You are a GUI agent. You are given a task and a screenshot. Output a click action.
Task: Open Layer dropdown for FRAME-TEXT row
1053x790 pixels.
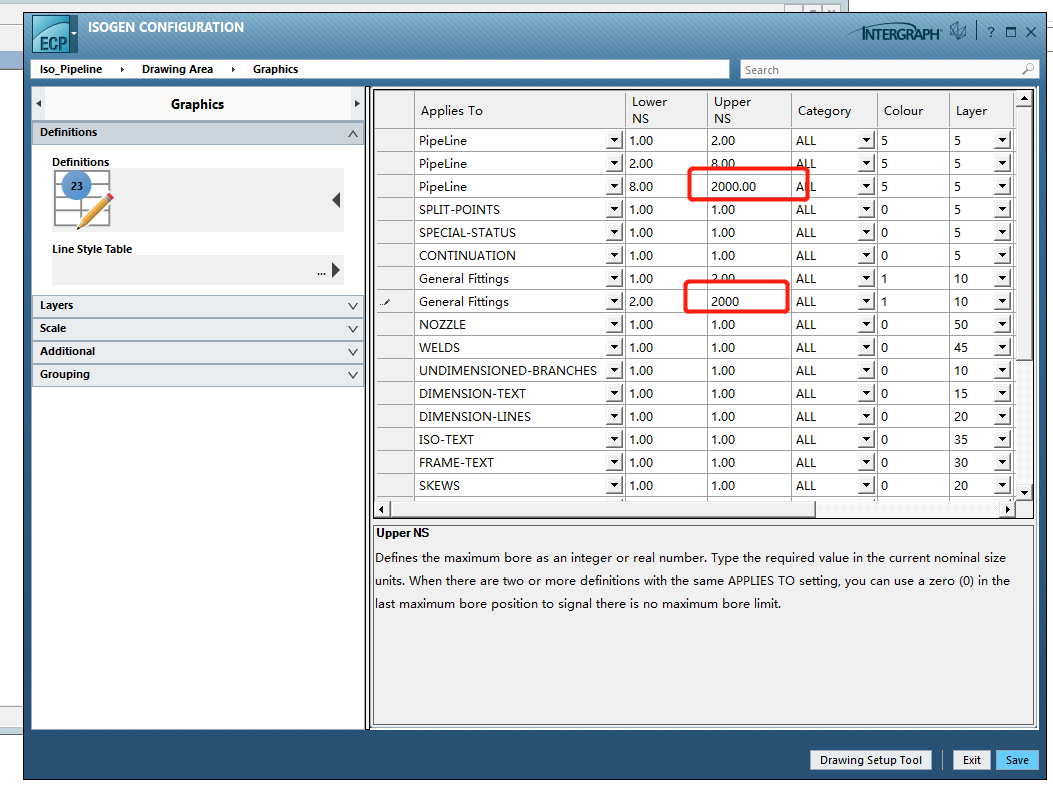(x=1002, y=462)
